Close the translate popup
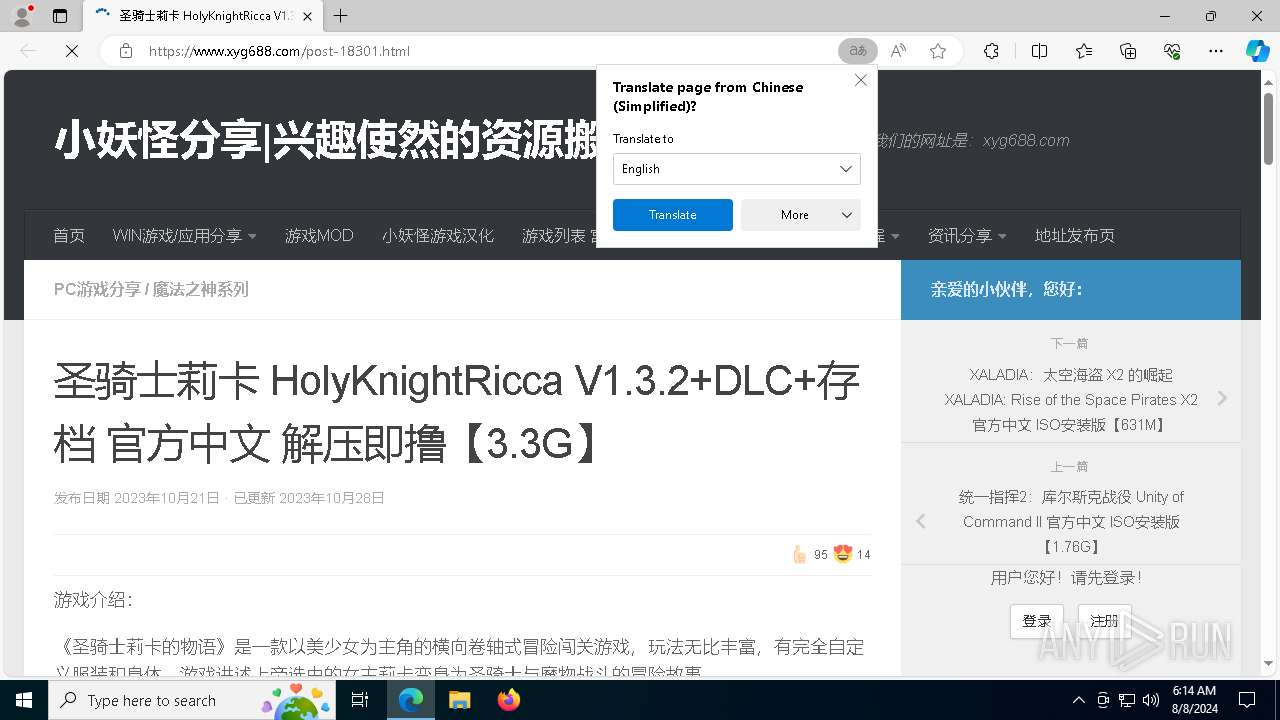This screenshot has width=1280, height=720. coord(861,80)
